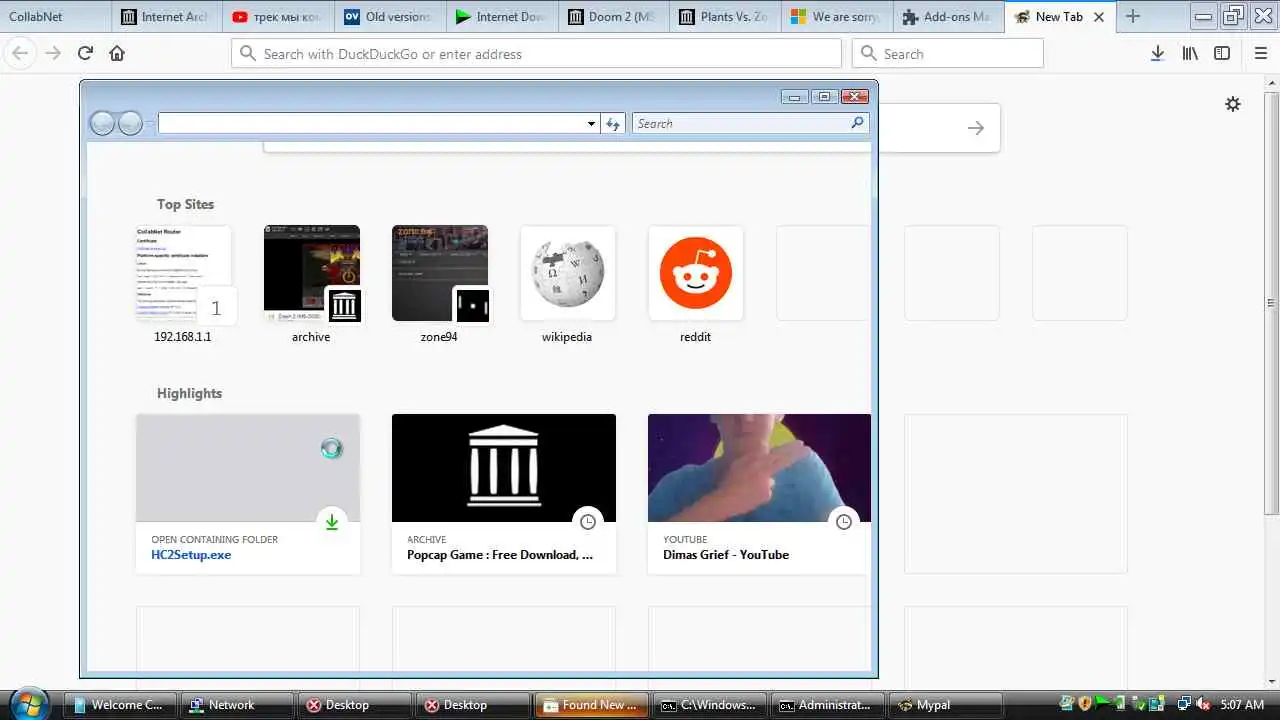Image resolution: width=1280 pixels, height=720 pixels.
Task: Open the reddit top site tile
Action: click(x=695, y=284)
